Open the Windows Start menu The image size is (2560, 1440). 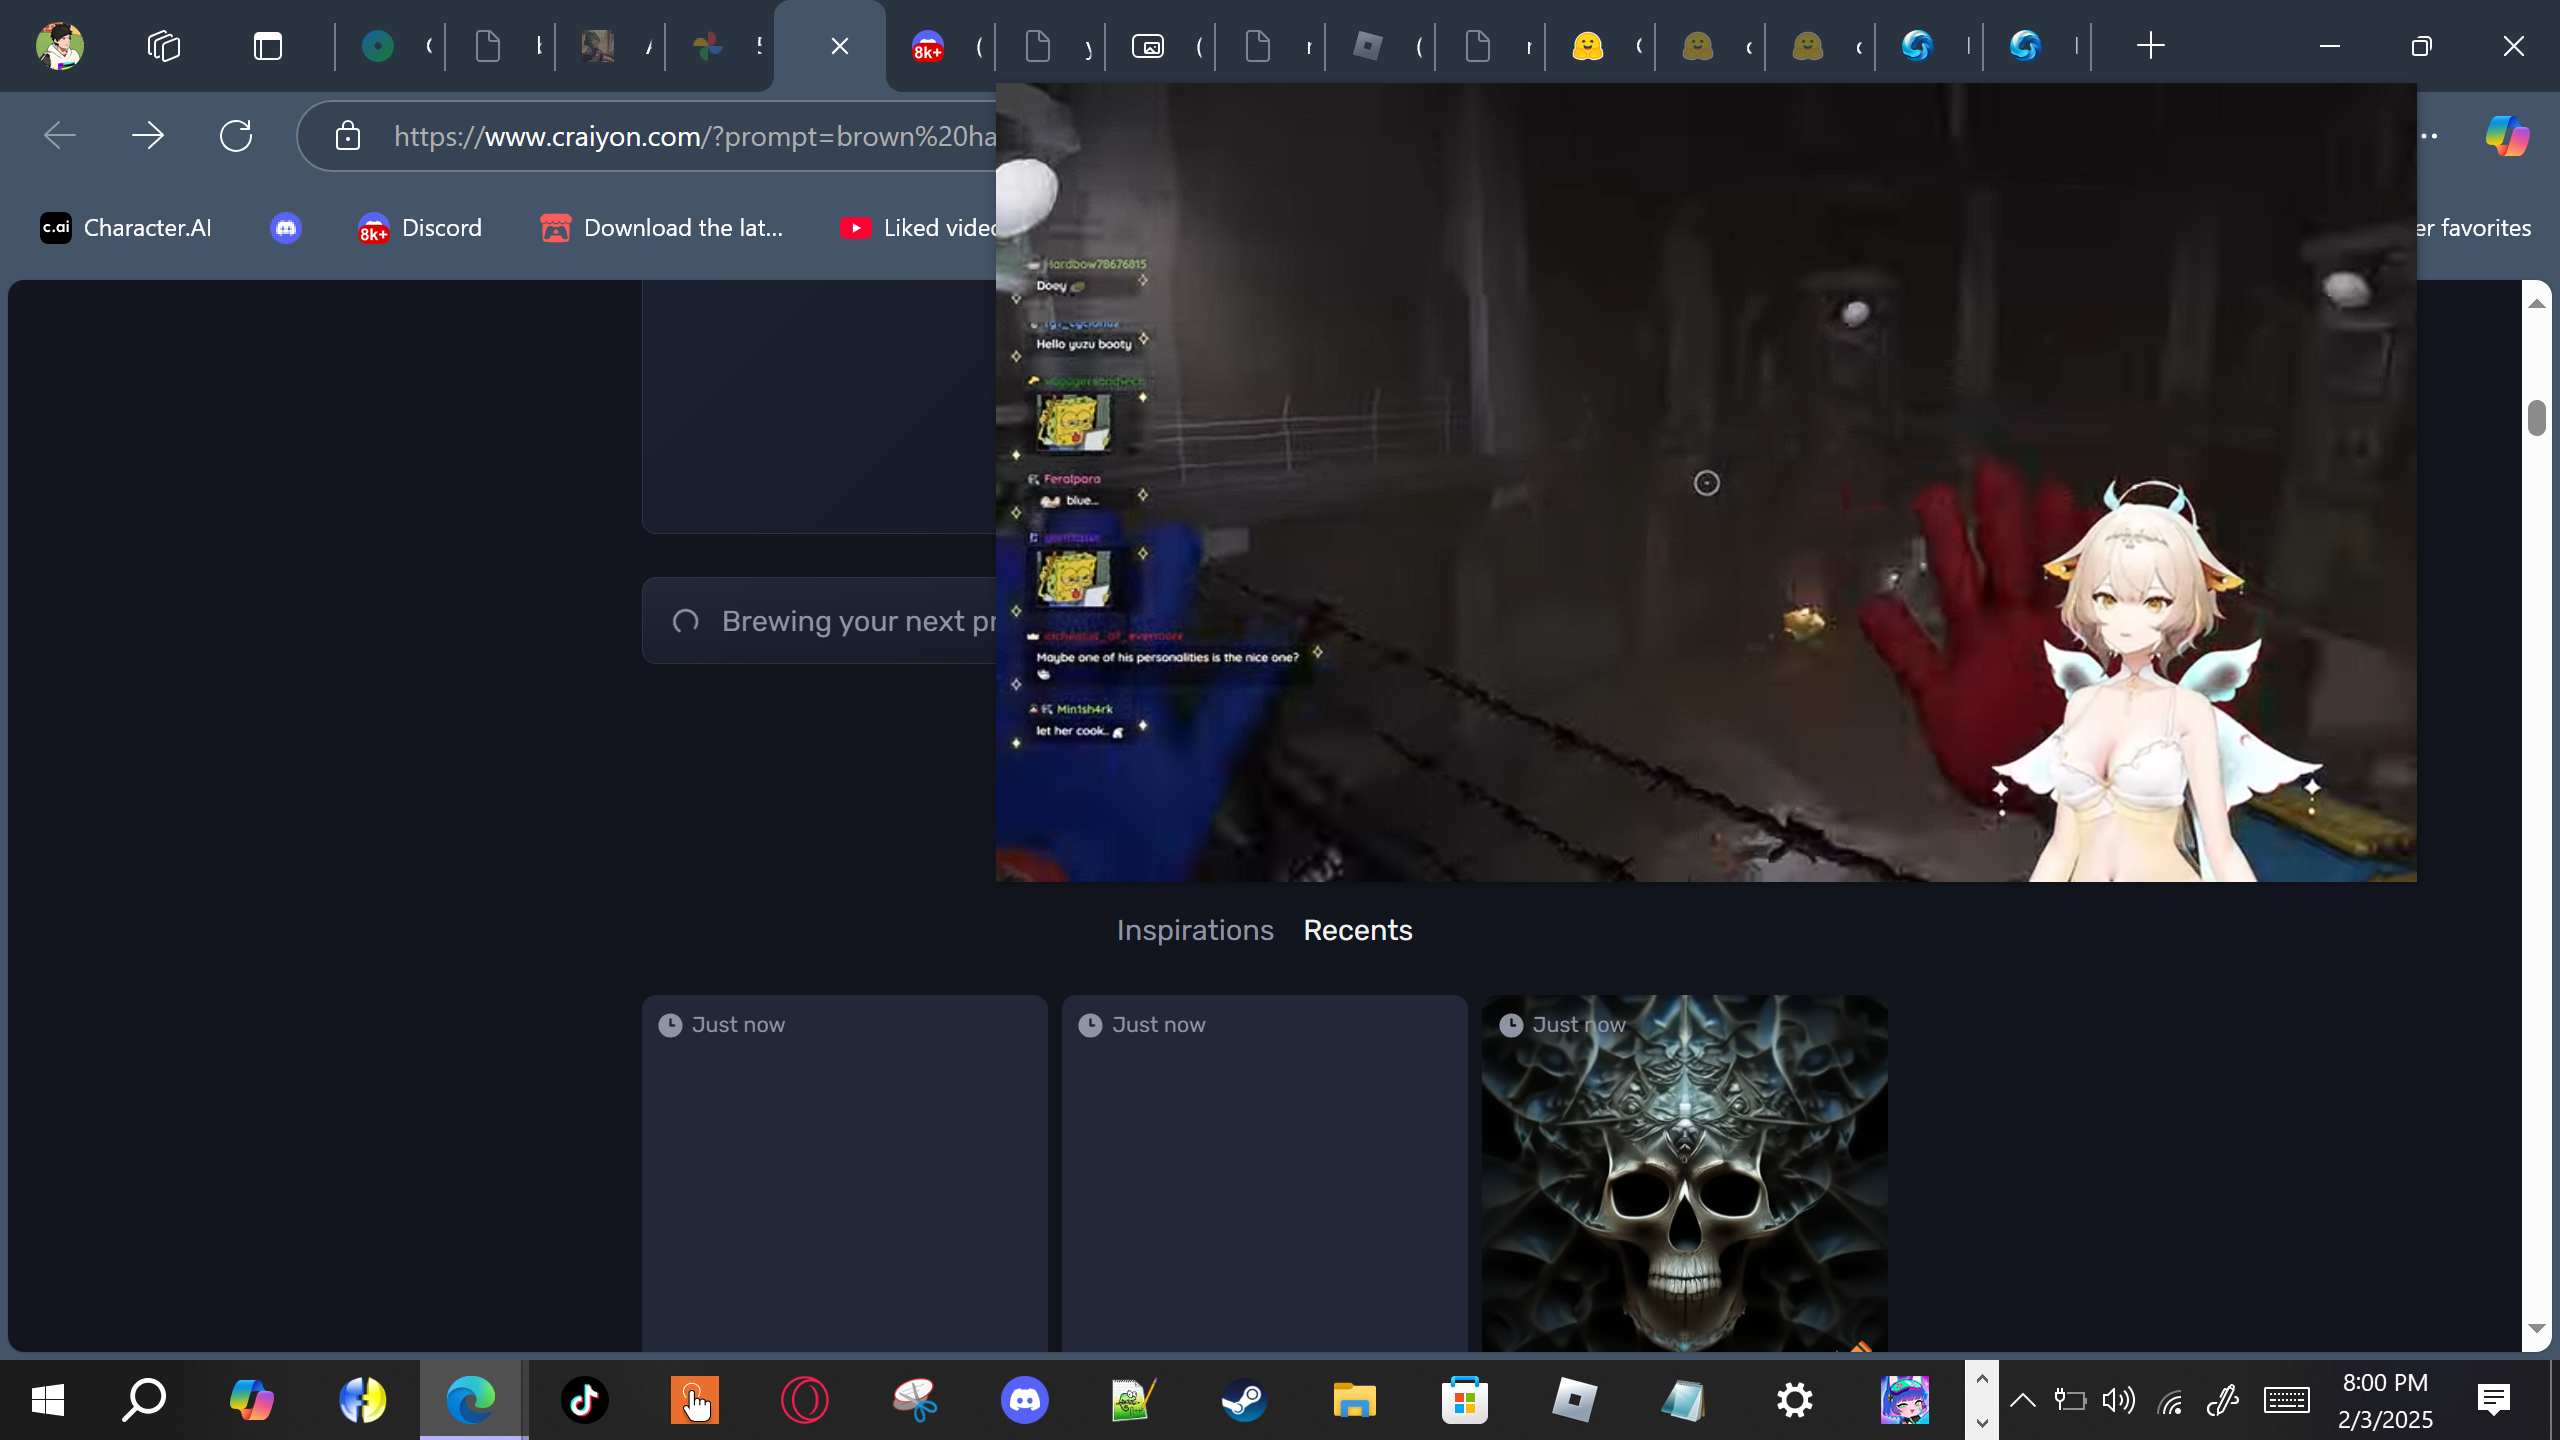click(48, 1400)
